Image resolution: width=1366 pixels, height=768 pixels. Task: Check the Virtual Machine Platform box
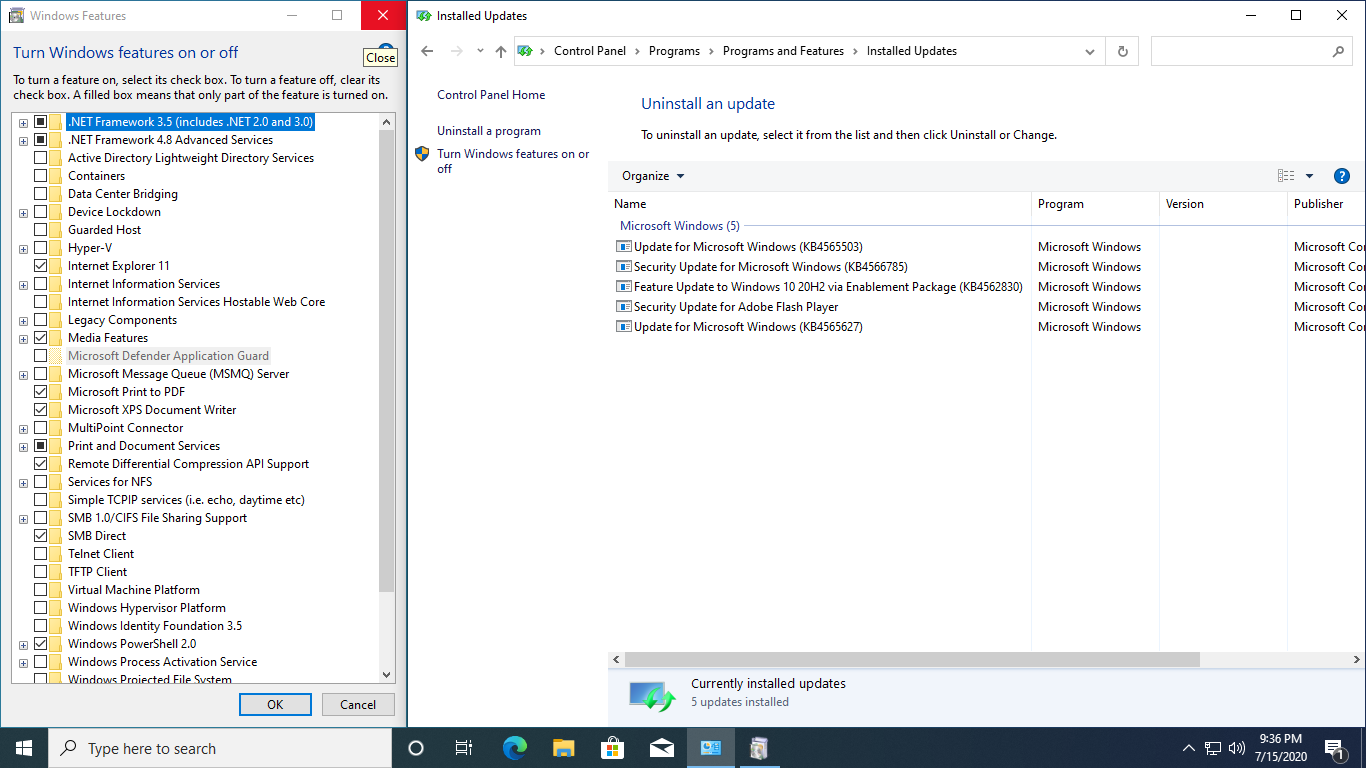pos(41,590)
